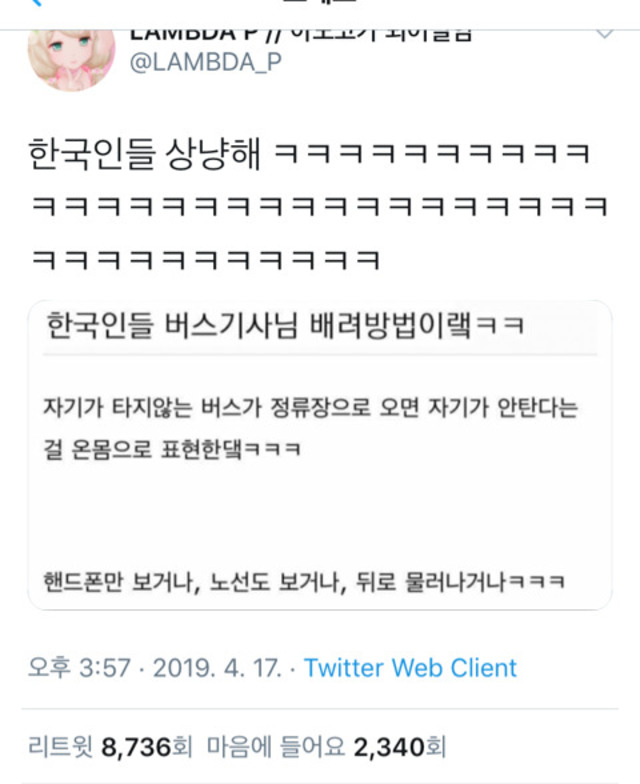This screenshot has height=784, width=640.
Task: Click the blank area inside the quoted card
Action: (x=320, y=515)
